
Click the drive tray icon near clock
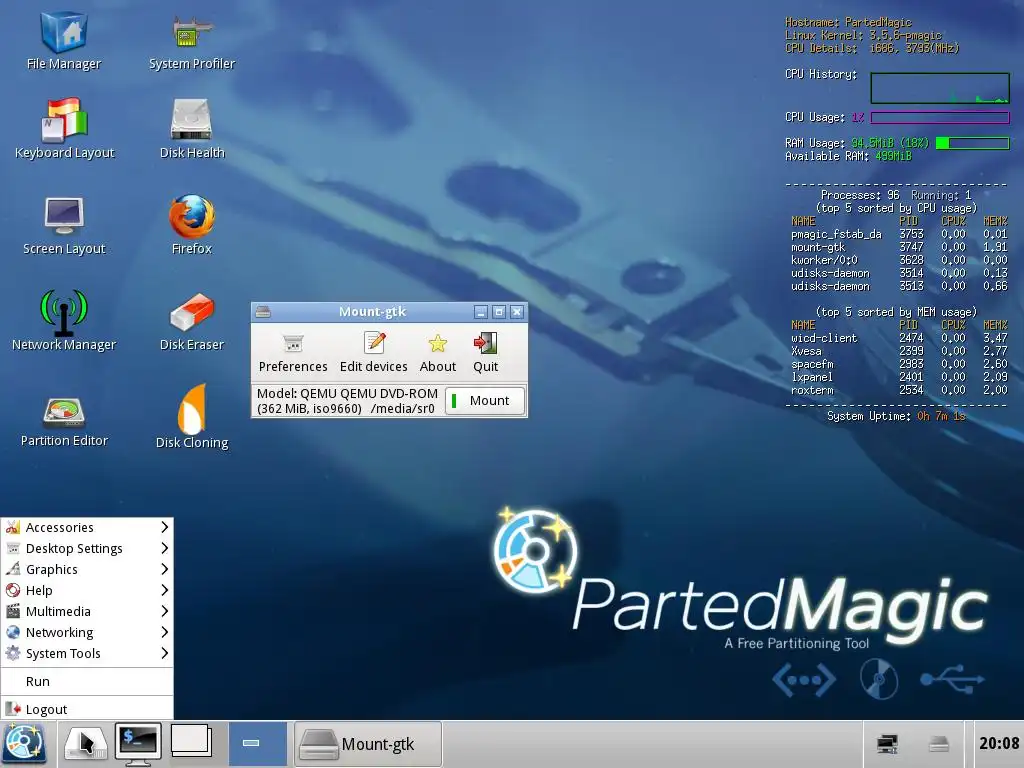[938, 744]
